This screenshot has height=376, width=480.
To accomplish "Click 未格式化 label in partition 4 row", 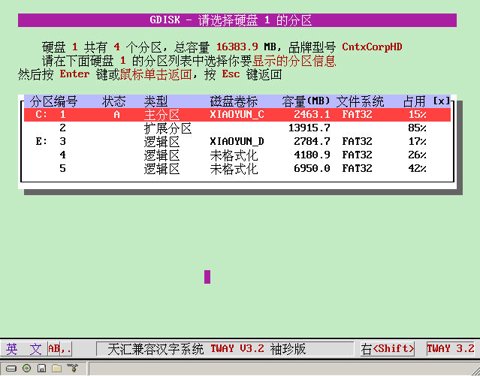I will coord(234,155).
